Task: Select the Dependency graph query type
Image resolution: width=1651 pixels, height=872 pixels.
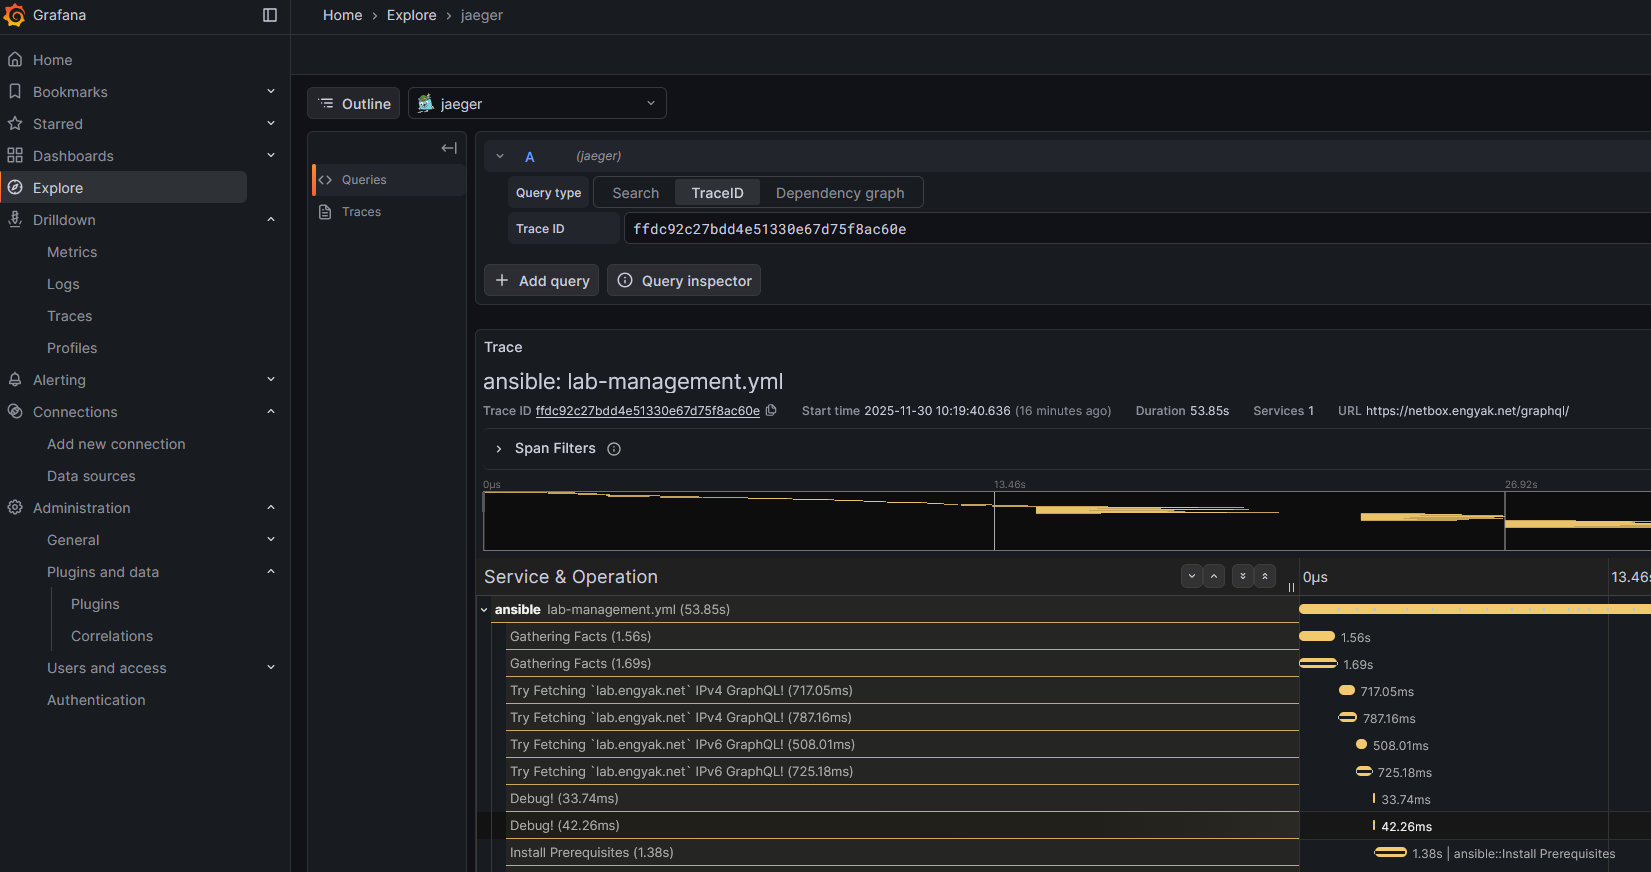Action: [x=840, y=193]
